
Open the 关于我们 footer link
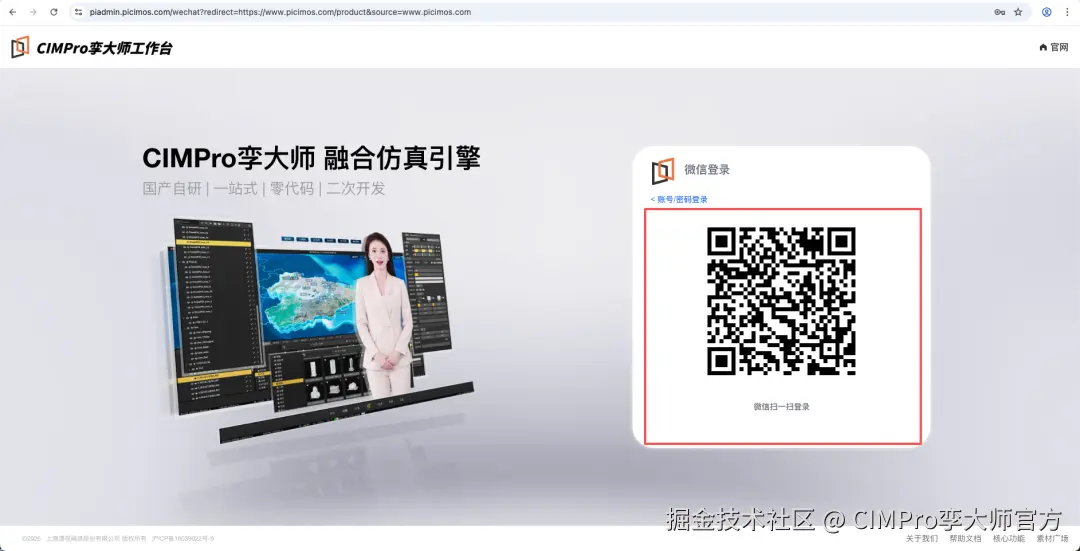[x=921, y=538]
